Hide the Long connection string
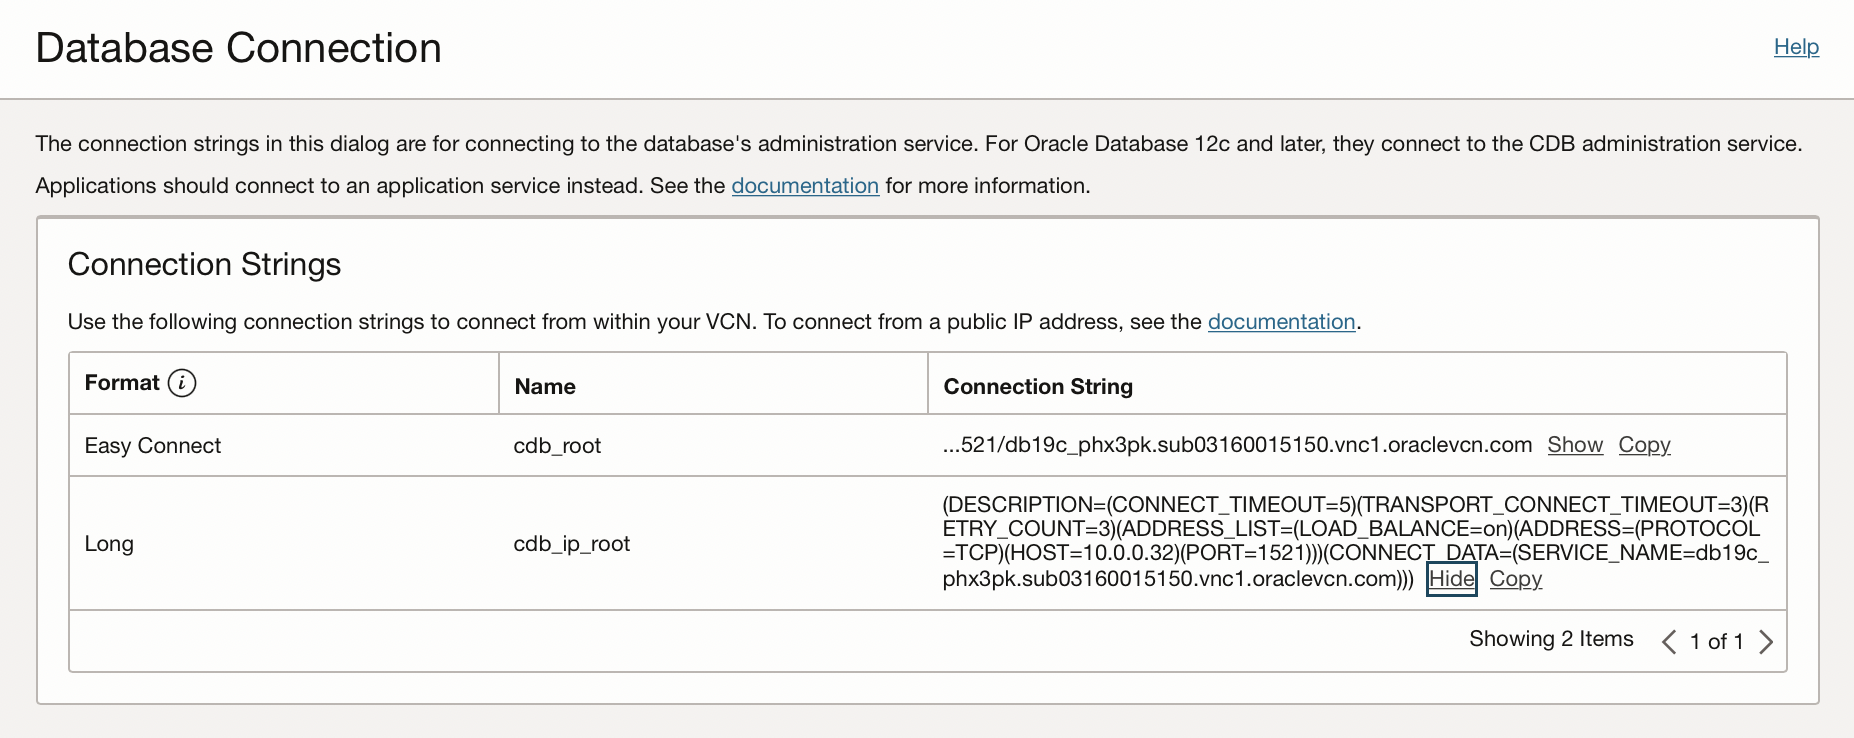The width and height of the screenshot is (1854, 738). (1451, 579)
